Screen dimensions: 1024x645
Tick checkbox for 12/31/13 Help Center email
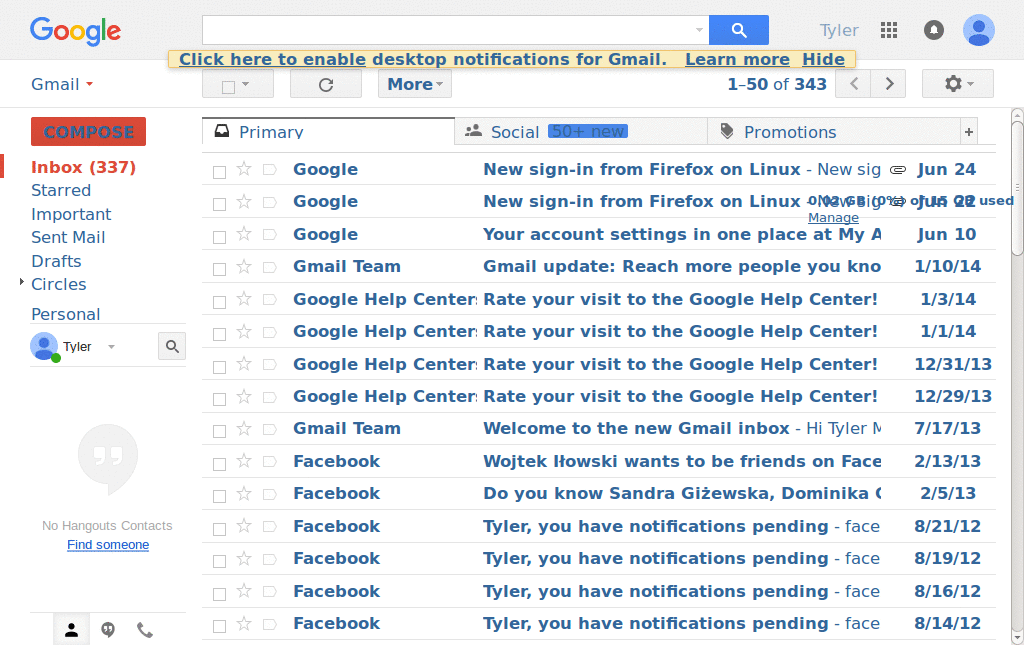(x=219, y=366)
